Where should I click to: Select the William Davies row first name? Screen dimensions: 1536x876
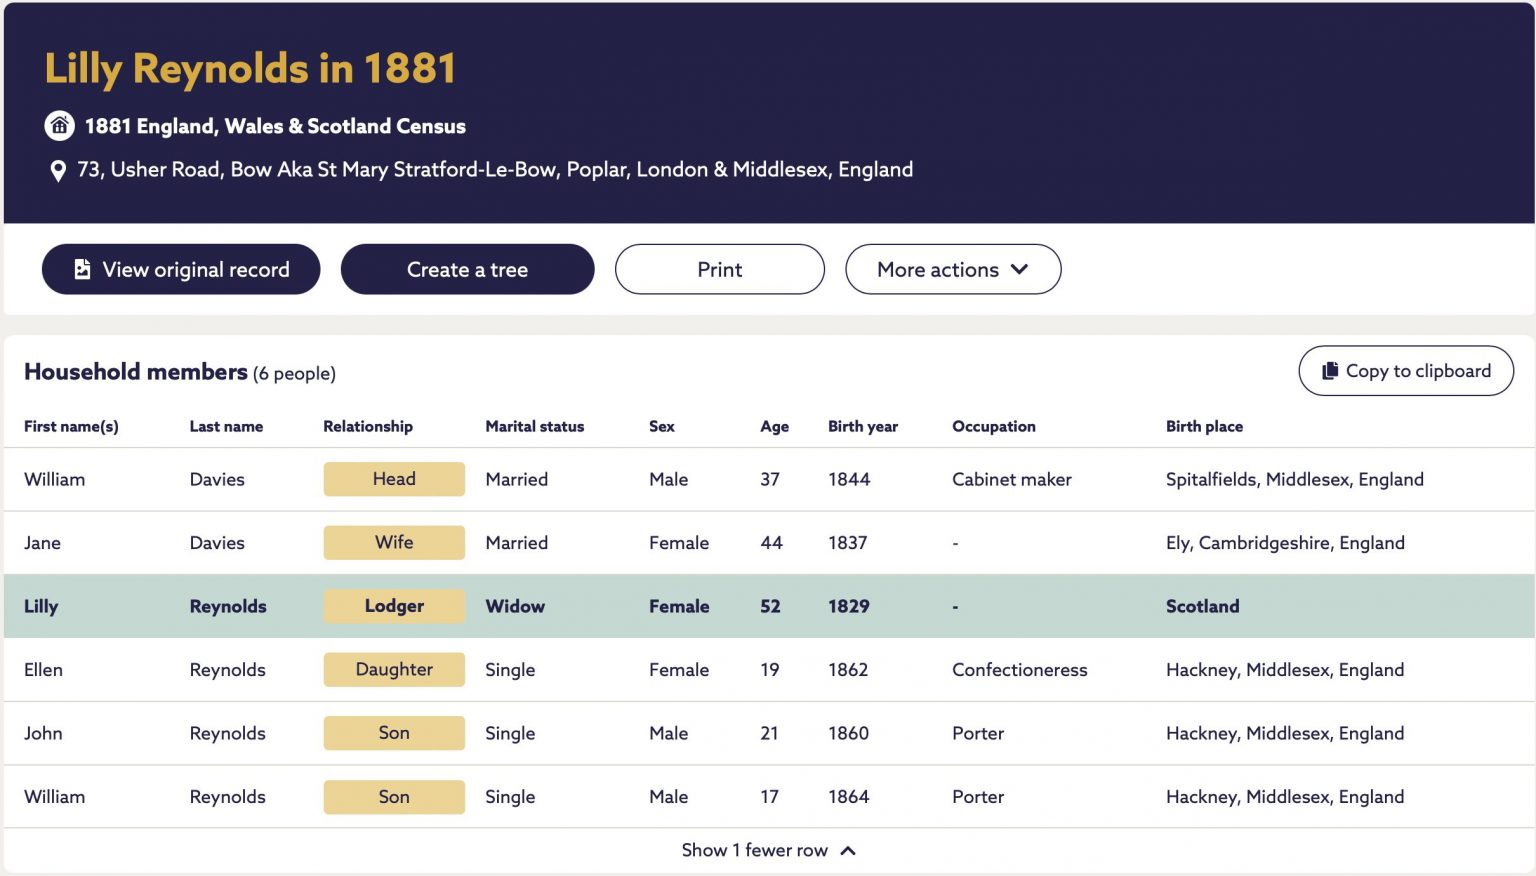coord(54,479)
